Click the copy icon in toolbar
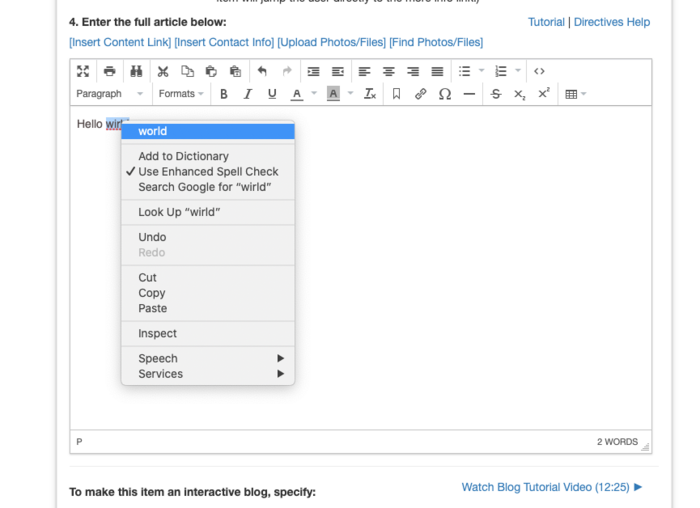The height and width of the screenshot is (508, 700). coord(188,71)
